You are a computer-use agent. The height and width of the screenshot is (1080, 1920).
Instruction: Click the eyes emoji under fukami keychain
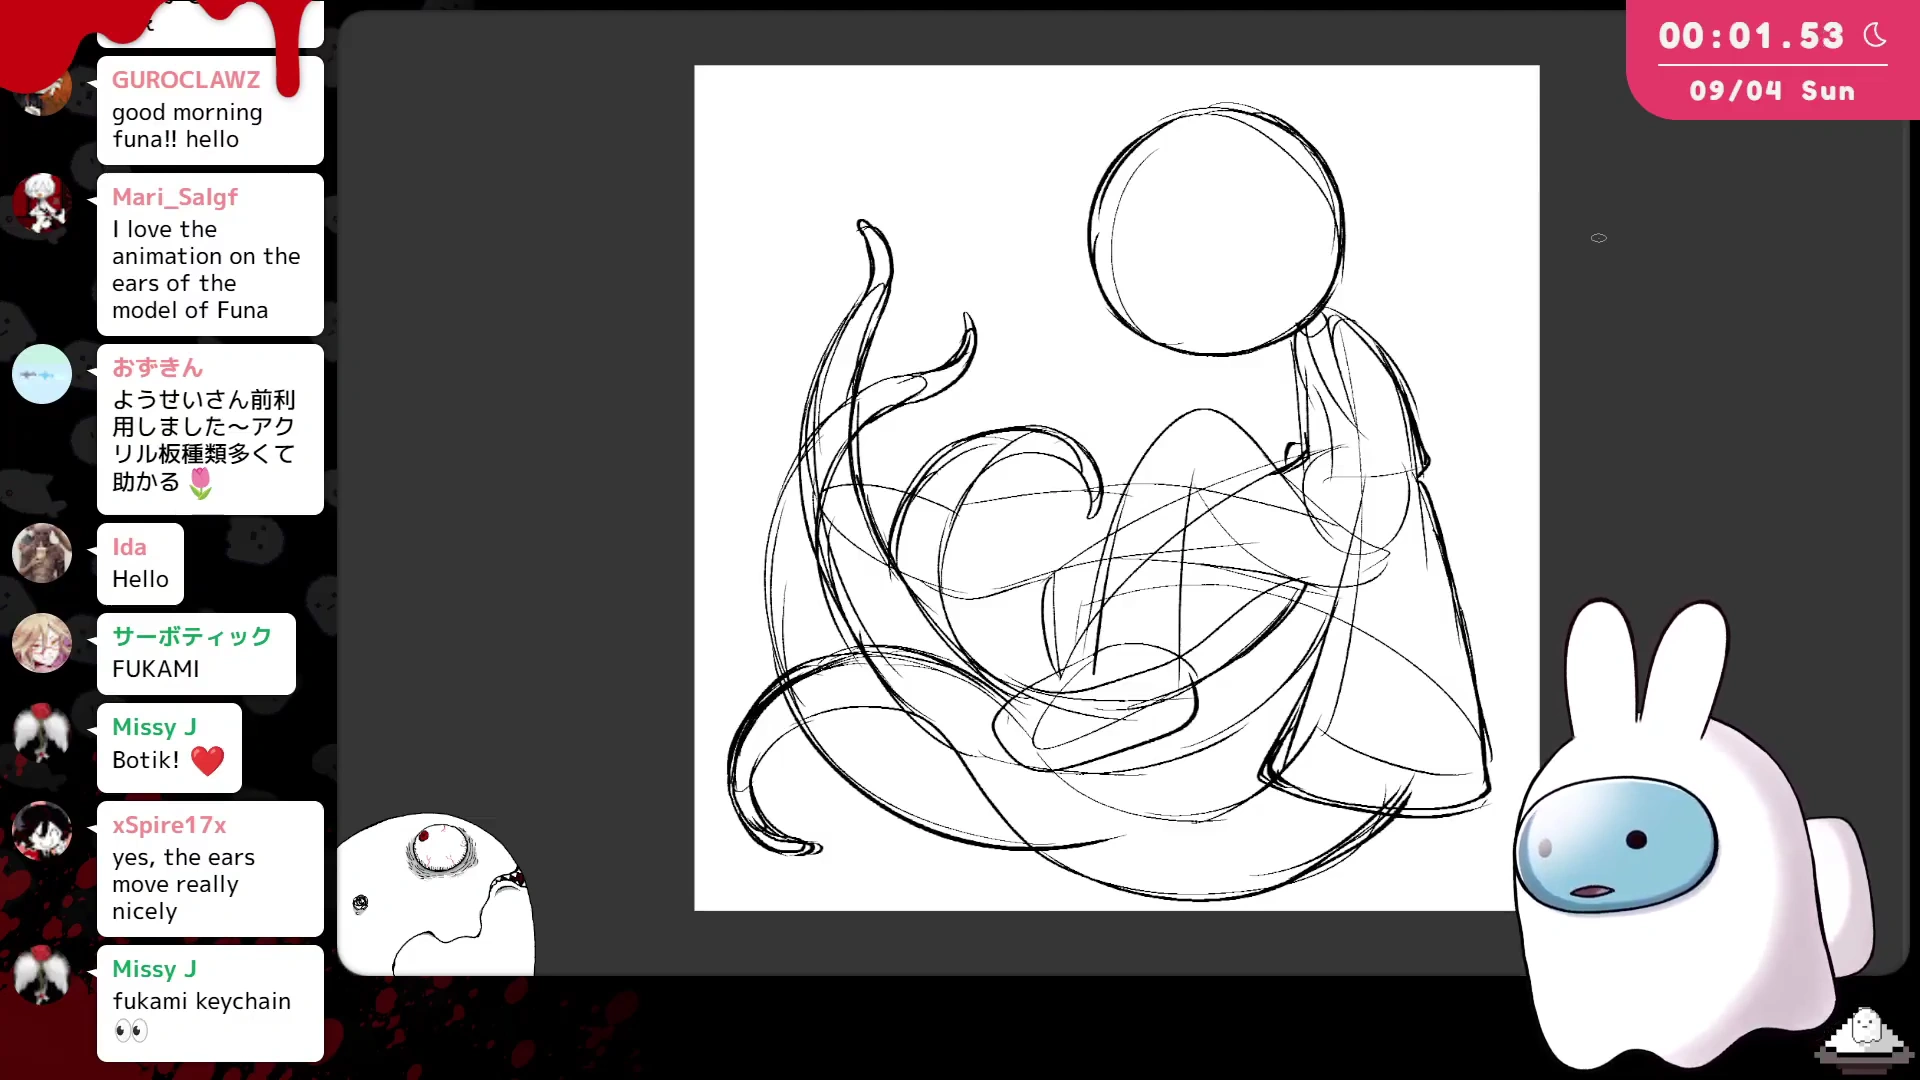tap(131, 1030)
